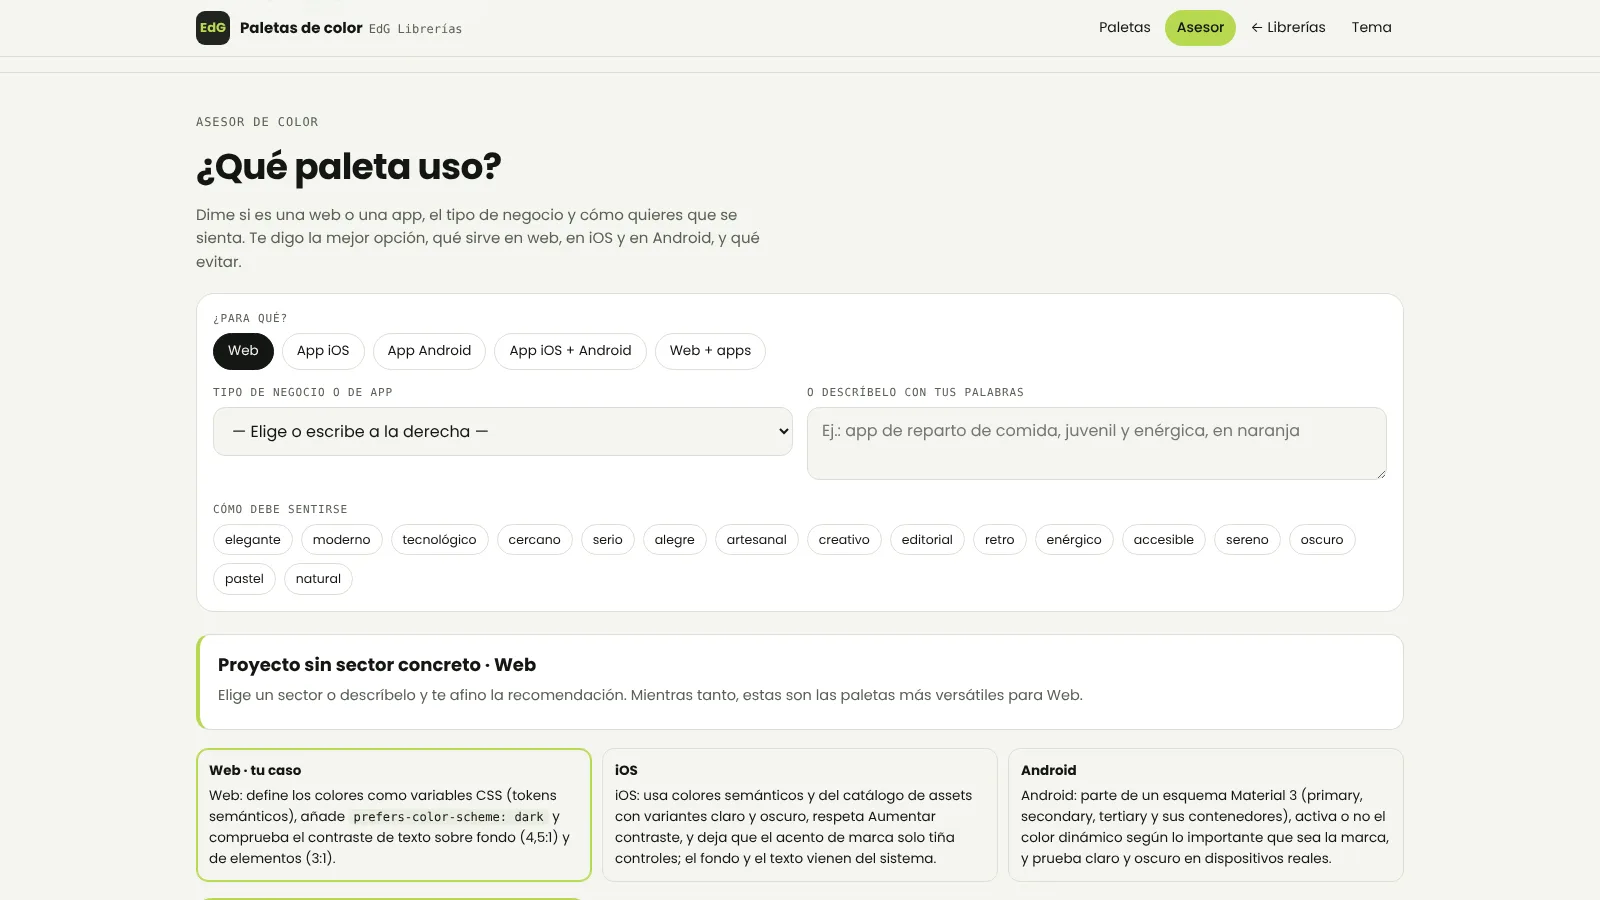Toggle the artesanal mood chip
Viewport: 1600px width, 900px height.
[756, 540]
